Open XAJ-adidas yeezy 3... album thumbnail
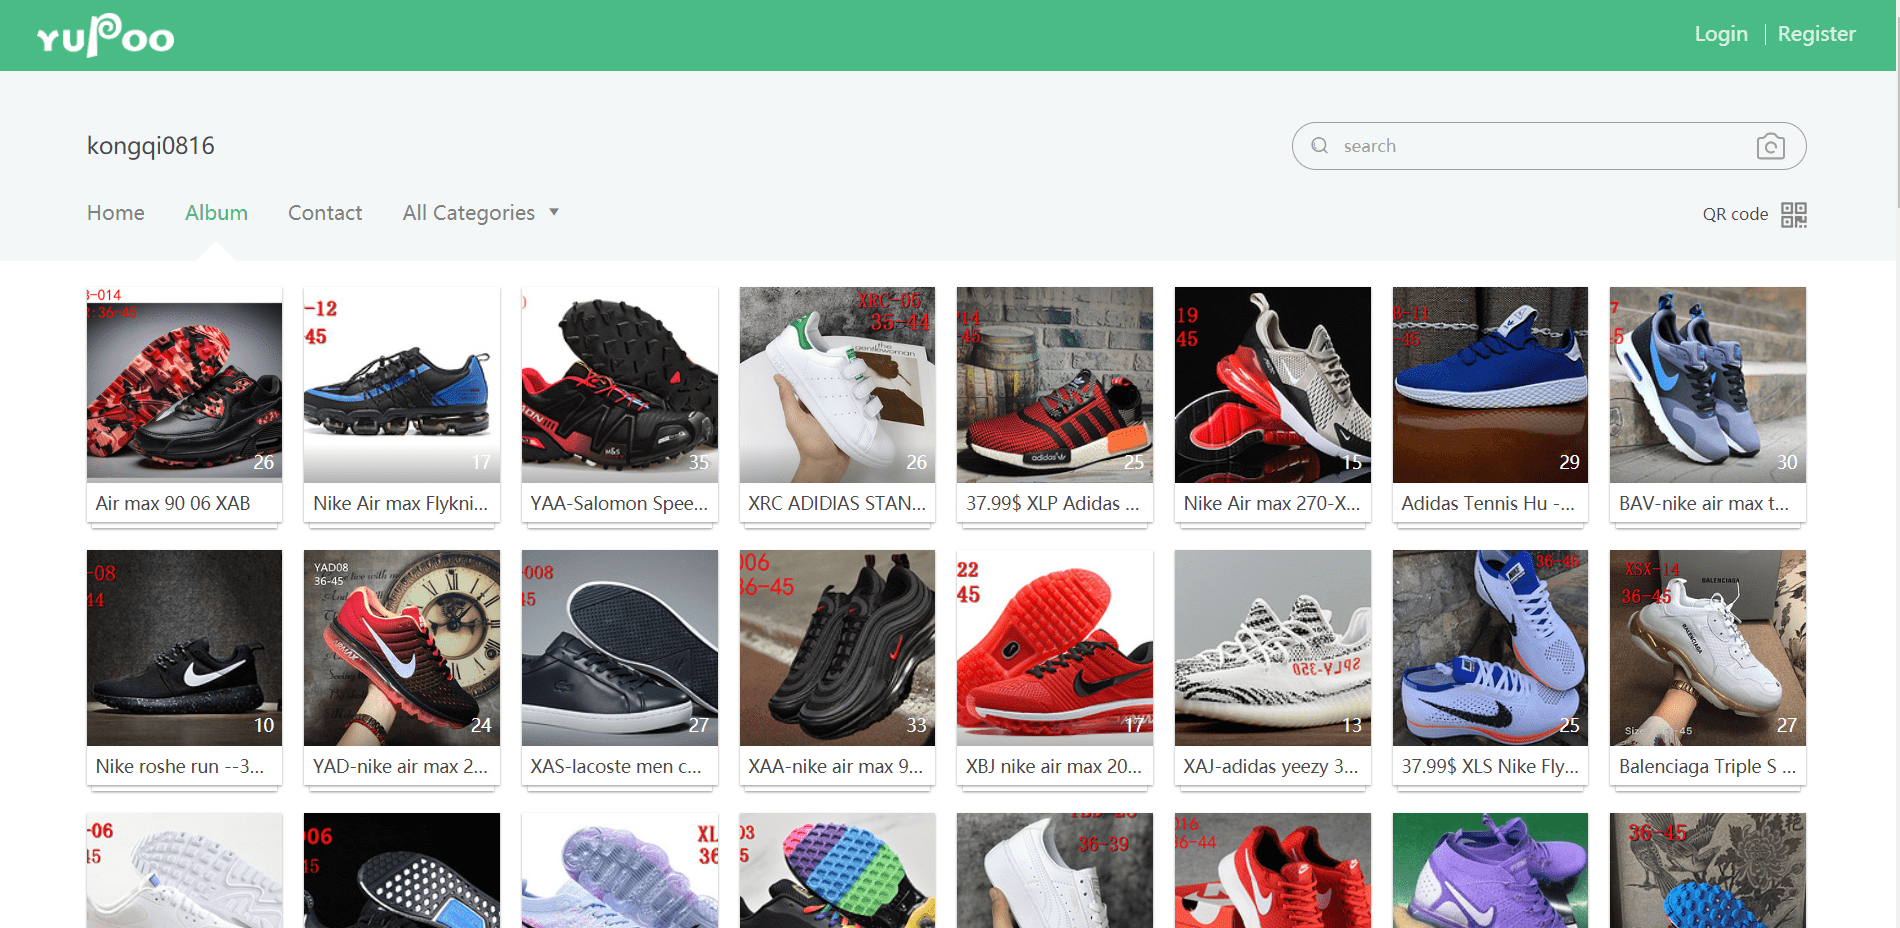The width and height of the screenshot is (1900, 928). (x=1273, y=647)
